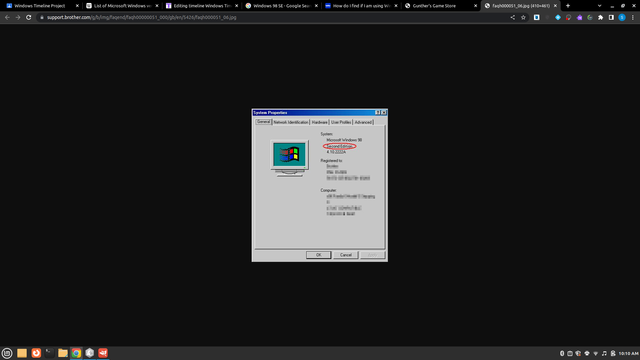This screenshot has width=640, height=360.
Task: Open the tab search dropdown arrow
Action: (x=599, y=6)
